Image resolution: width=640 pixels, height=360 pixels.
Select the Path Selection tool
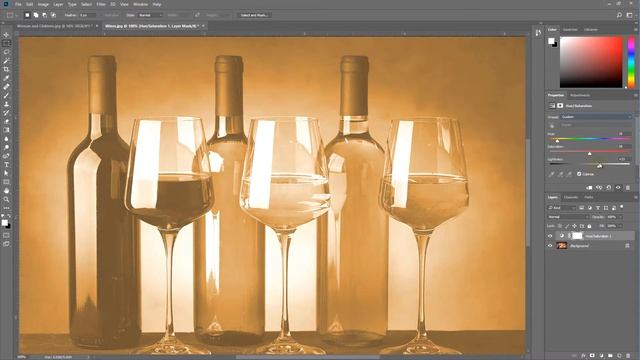[6, 173]
